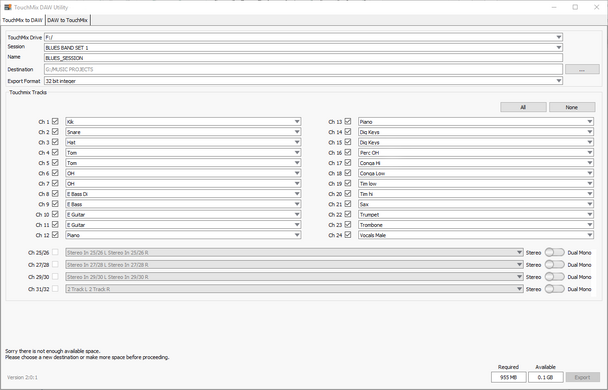
Task: Toggle the Ch 3 Hat checkbox
Action: pyautogui.click(x=55, y=142)
